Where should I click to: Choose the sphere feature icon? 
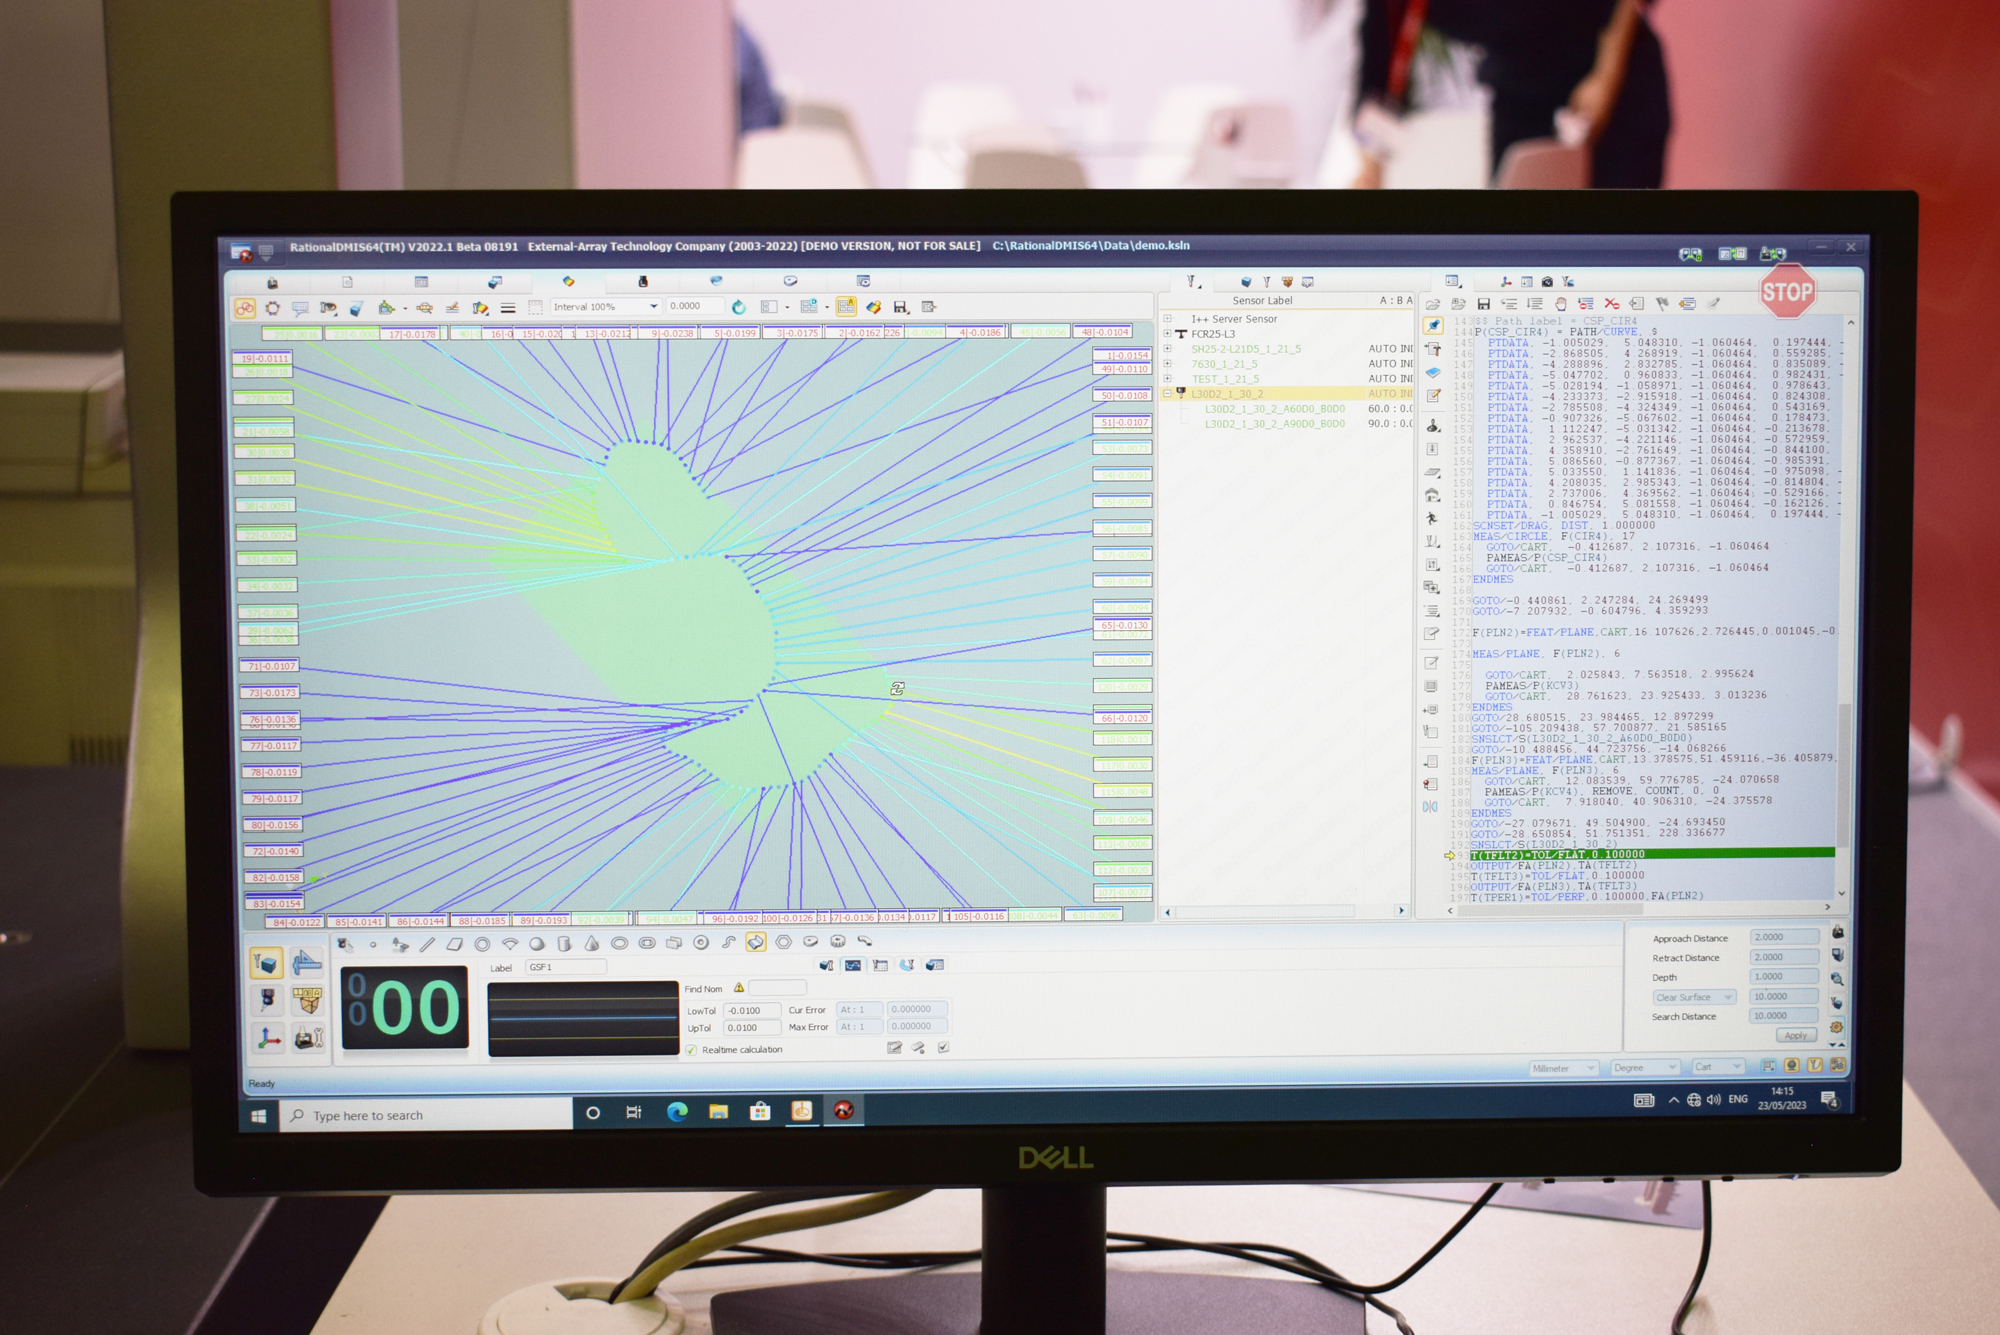click(537, 943)
